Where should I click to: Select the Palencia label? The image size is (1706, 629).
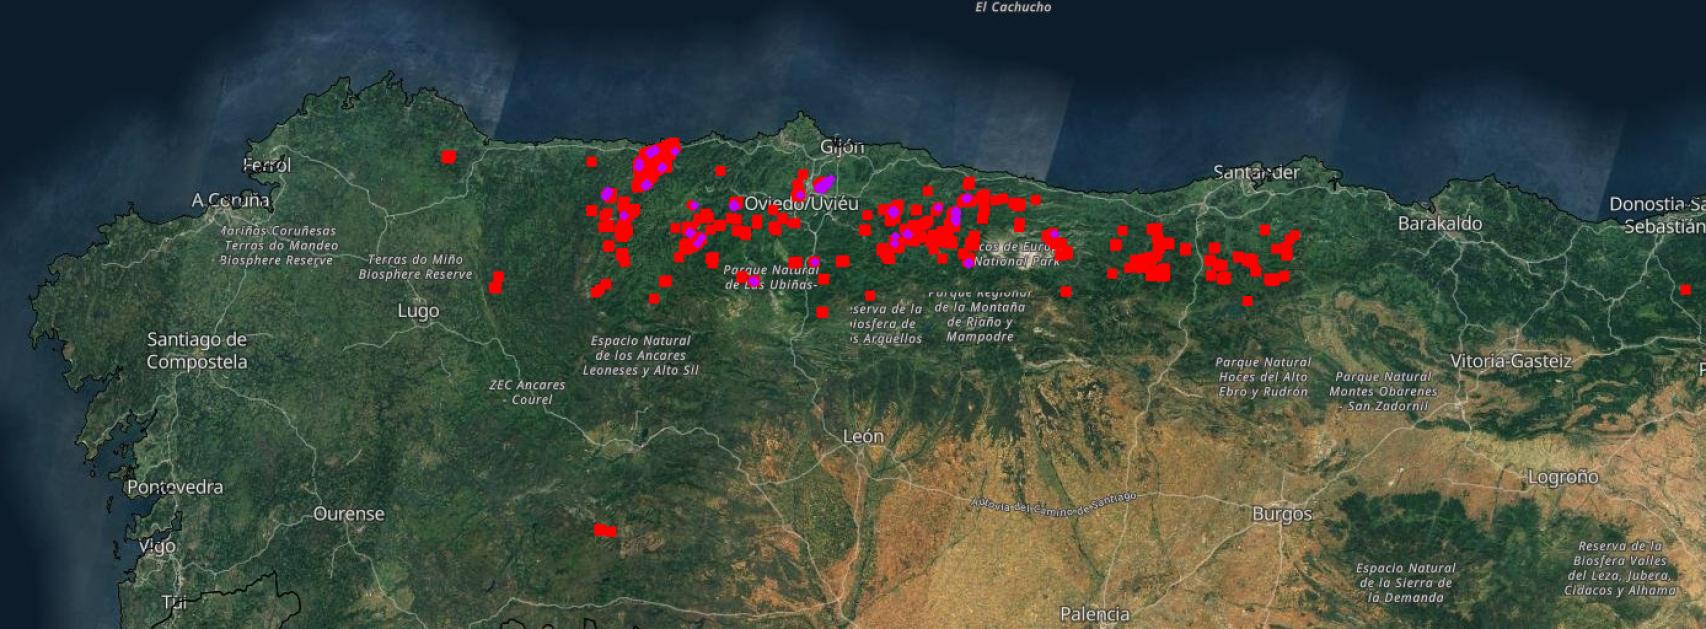1095,613
